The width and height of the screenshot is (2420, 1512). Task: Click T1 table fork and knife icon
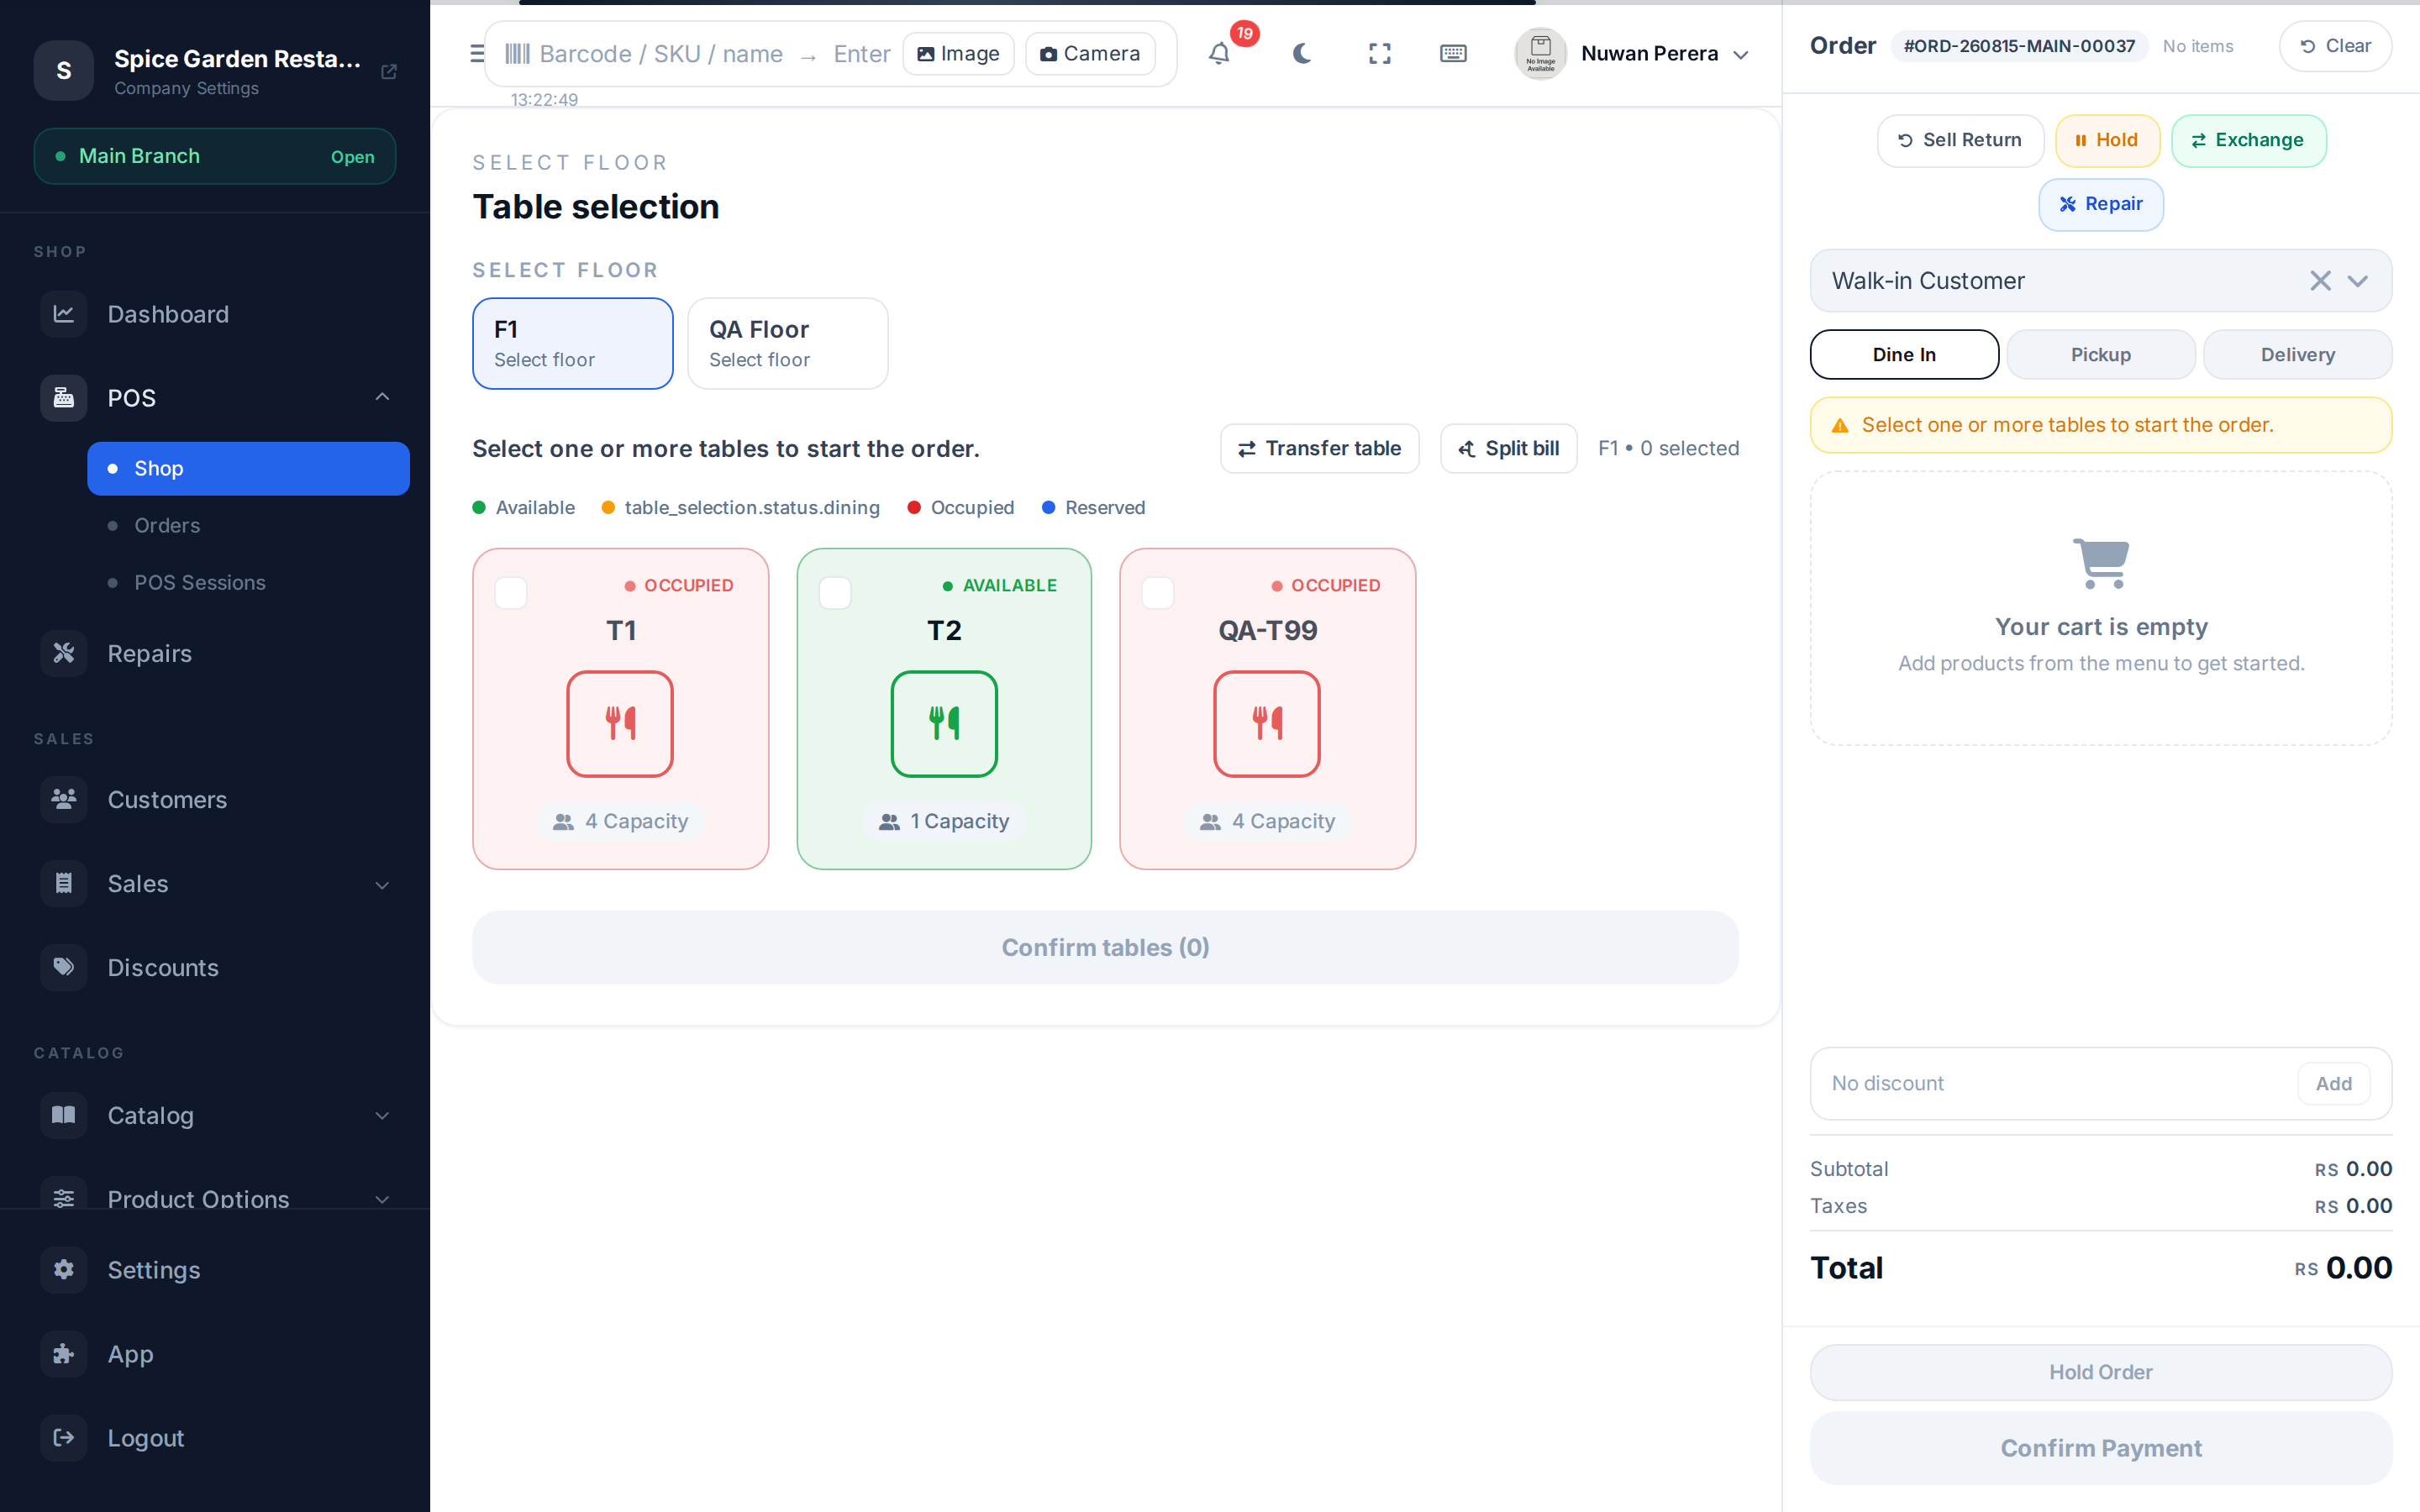pos(620,723)
